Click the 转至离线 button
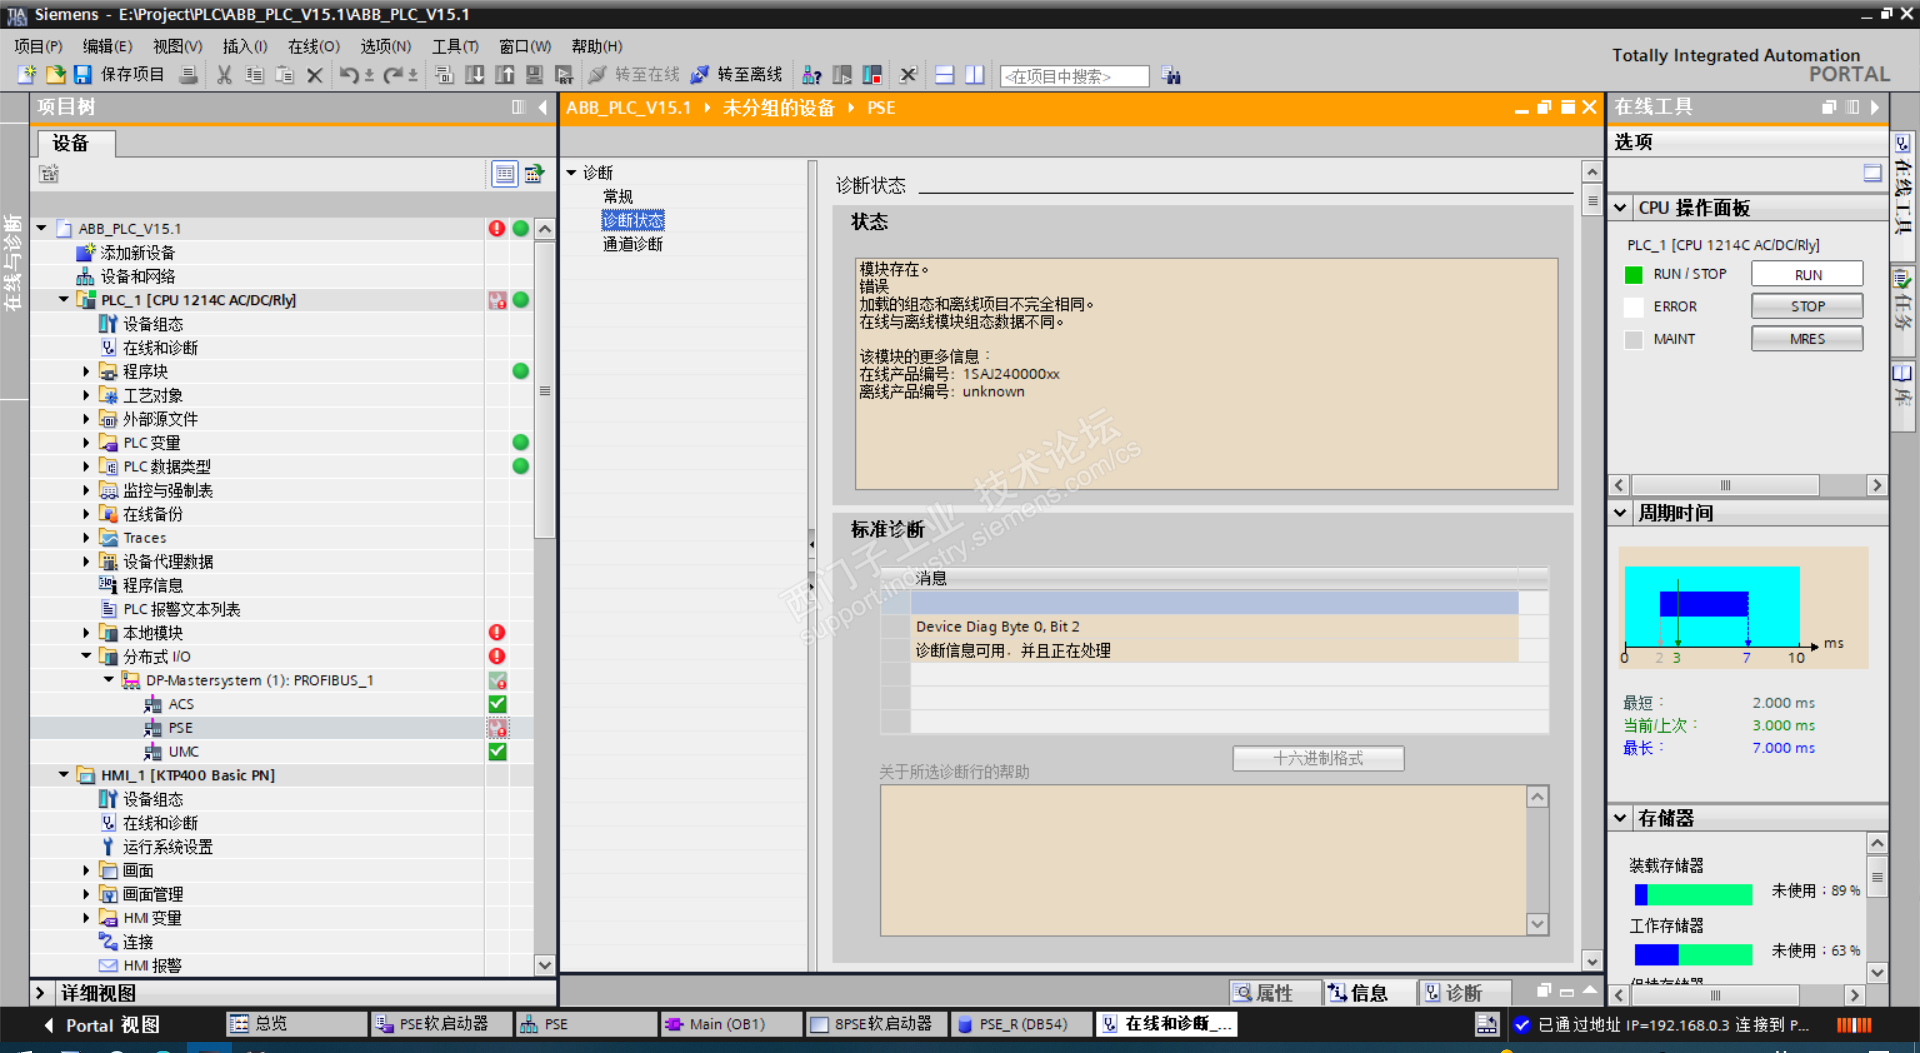 coord(737,75)
